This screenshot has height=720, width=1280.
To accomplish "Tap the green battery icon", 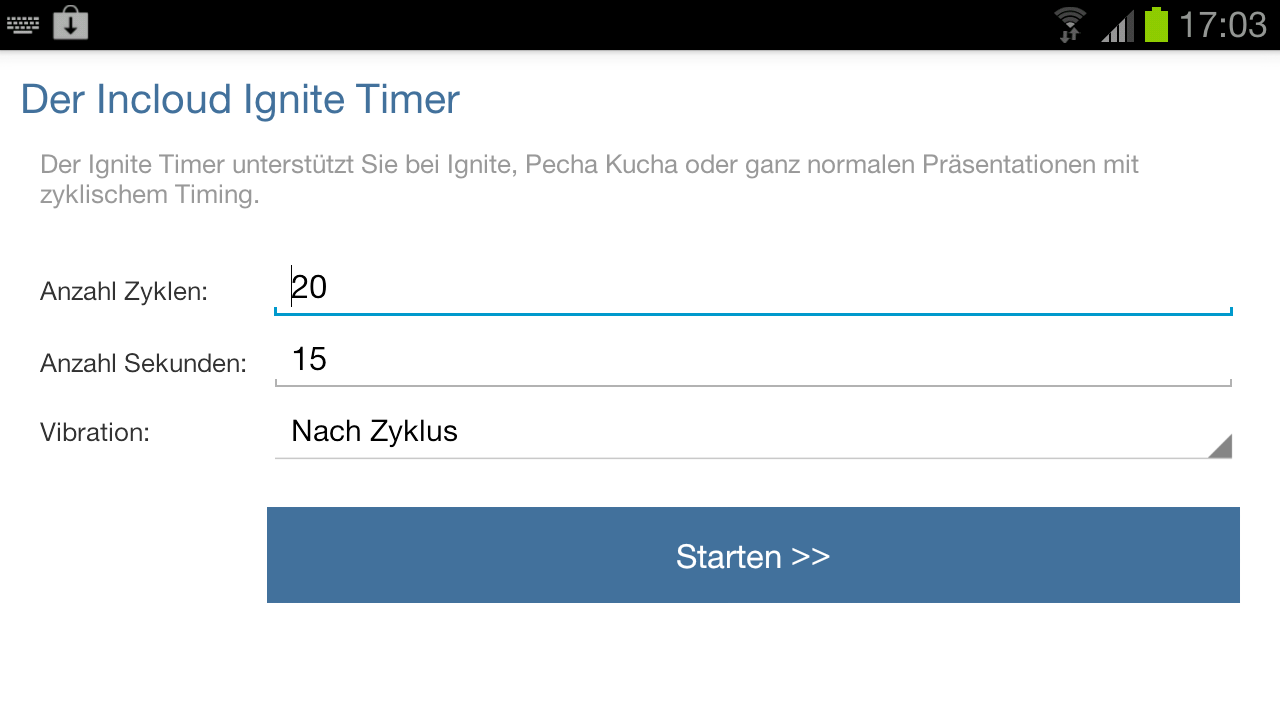I will pyautogui.click(x=1156, y=24).
